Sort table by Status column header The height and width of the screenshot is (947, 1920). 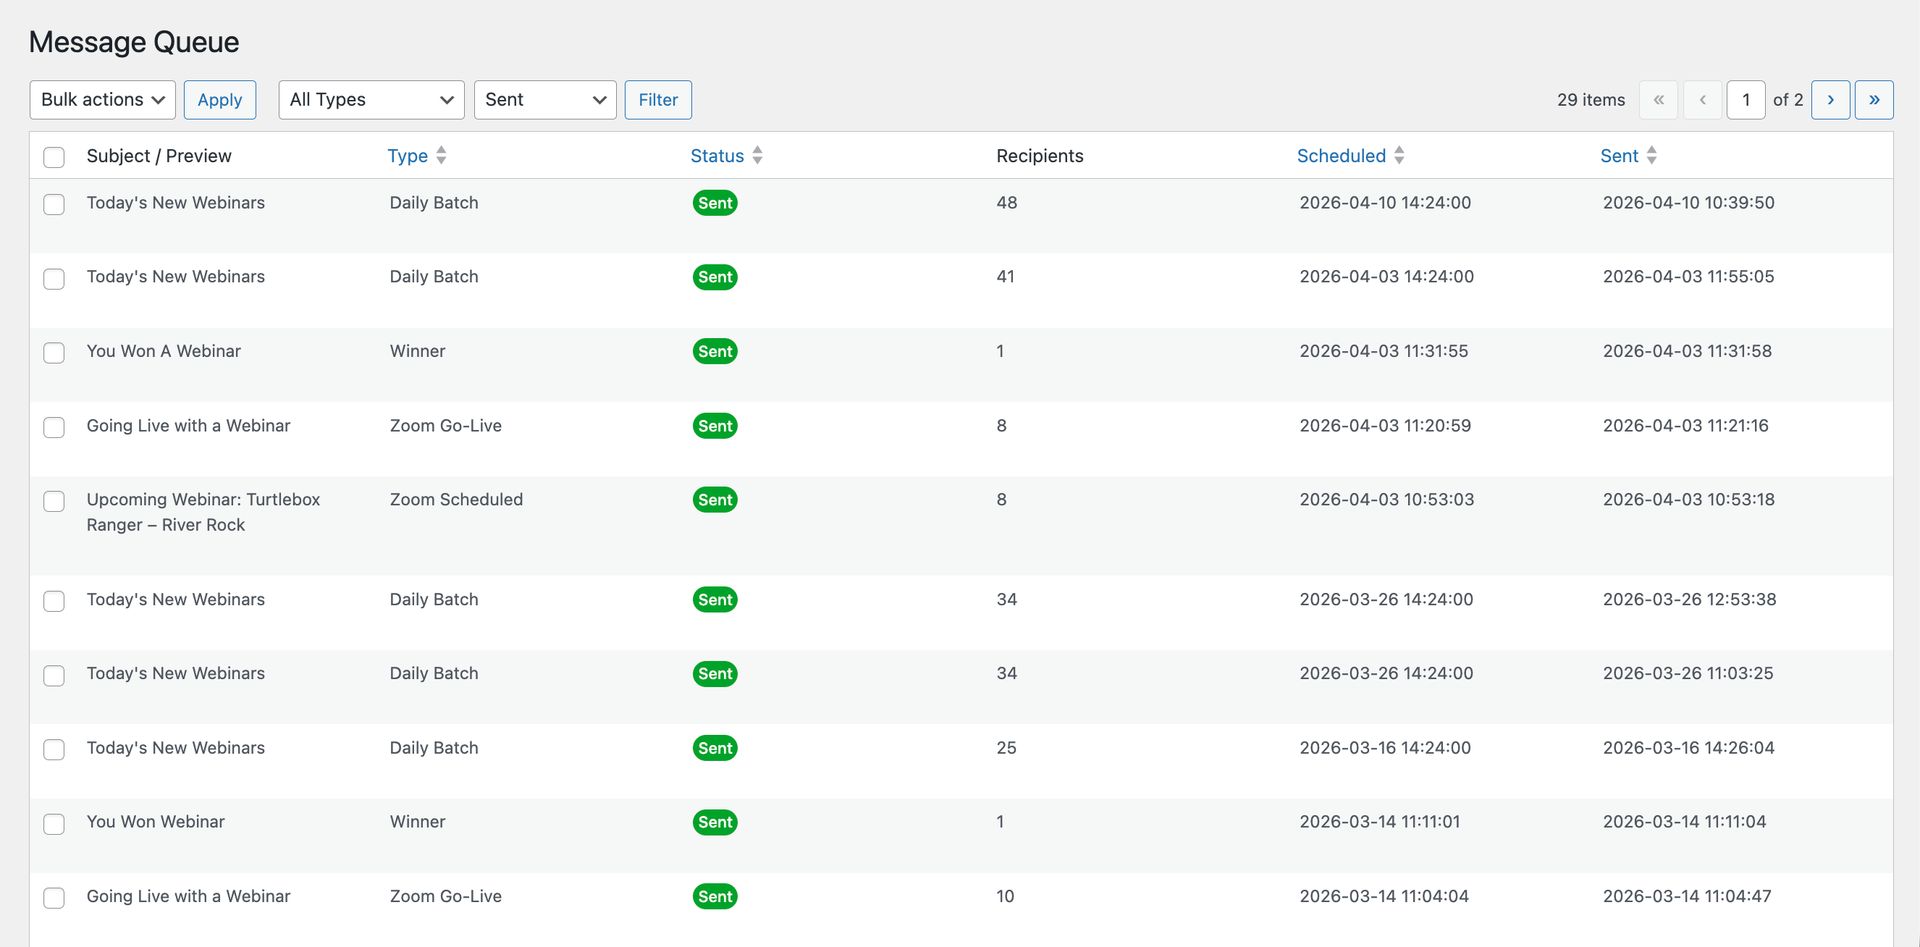coord(717,156)
